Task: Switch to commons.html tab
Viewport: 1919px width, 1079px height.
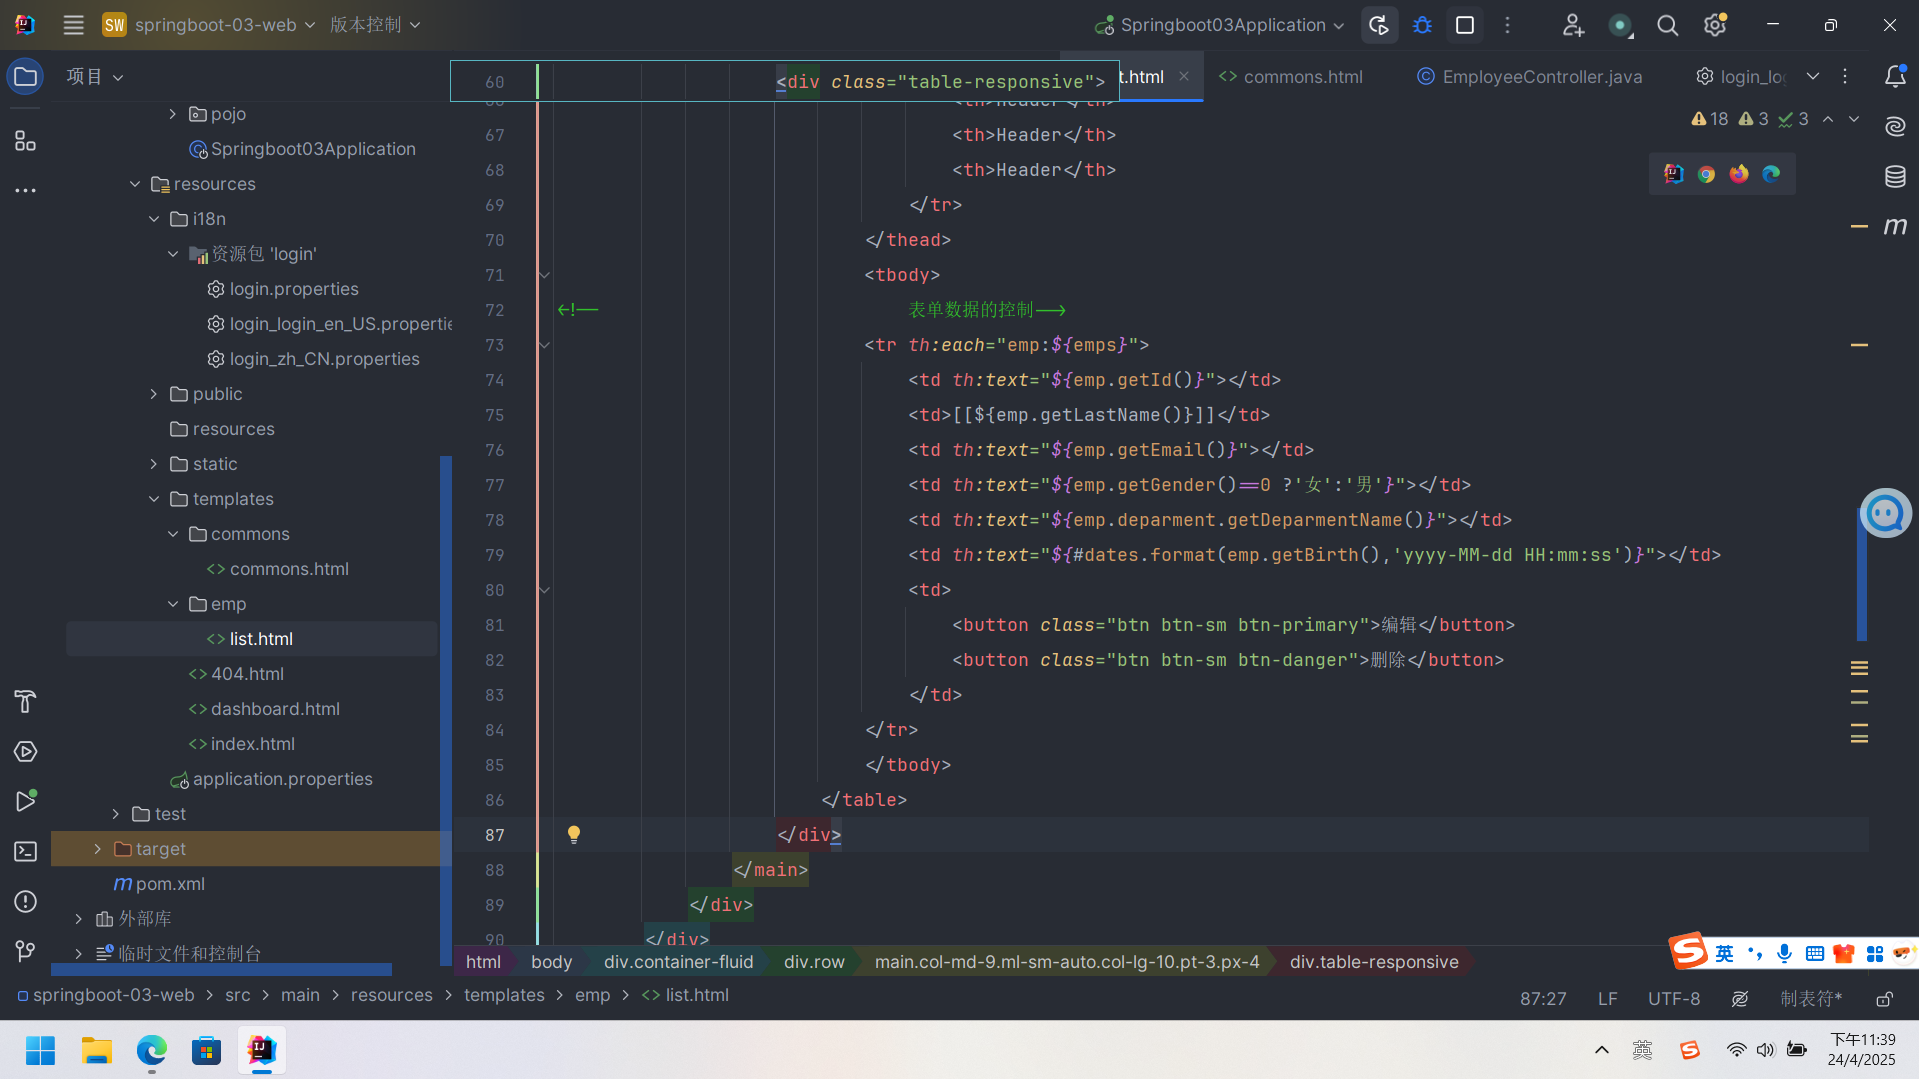Action: [x=1291, y=77]
